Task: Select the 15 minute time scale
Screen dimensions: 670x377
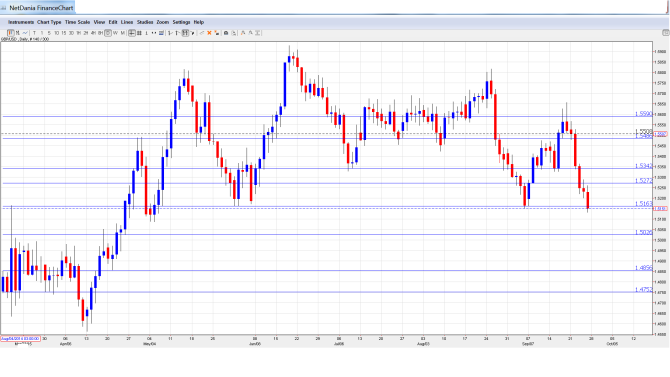Action: point(64,33)
